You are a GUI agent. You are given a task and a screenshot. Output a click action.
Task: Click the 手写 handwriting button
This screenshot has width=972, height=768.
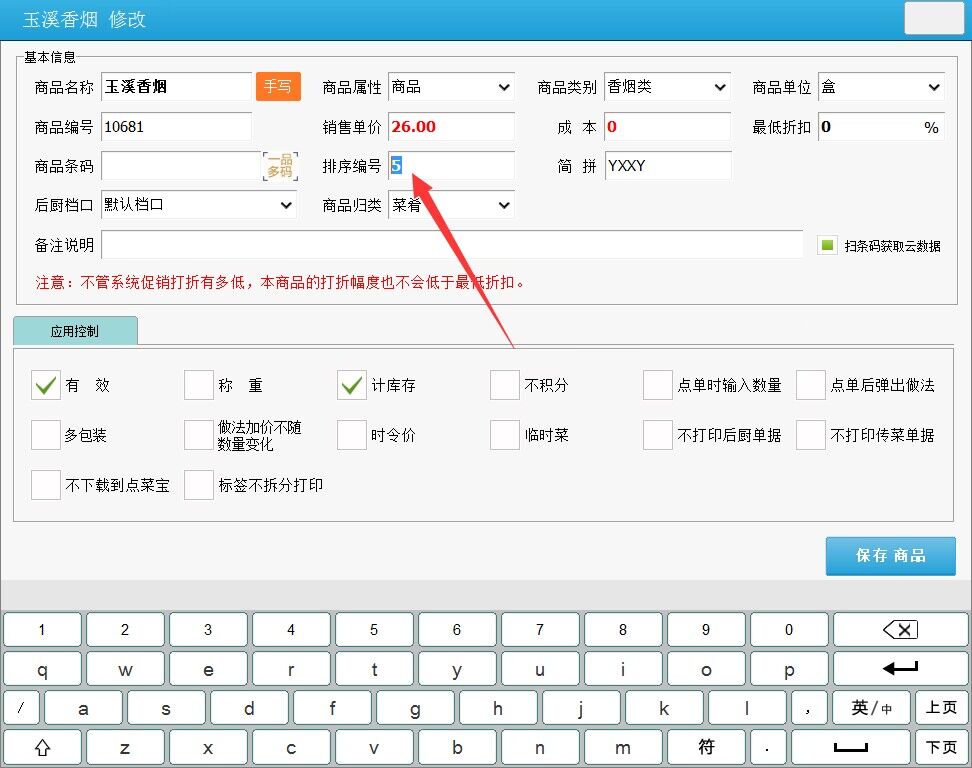pos(278,87)
